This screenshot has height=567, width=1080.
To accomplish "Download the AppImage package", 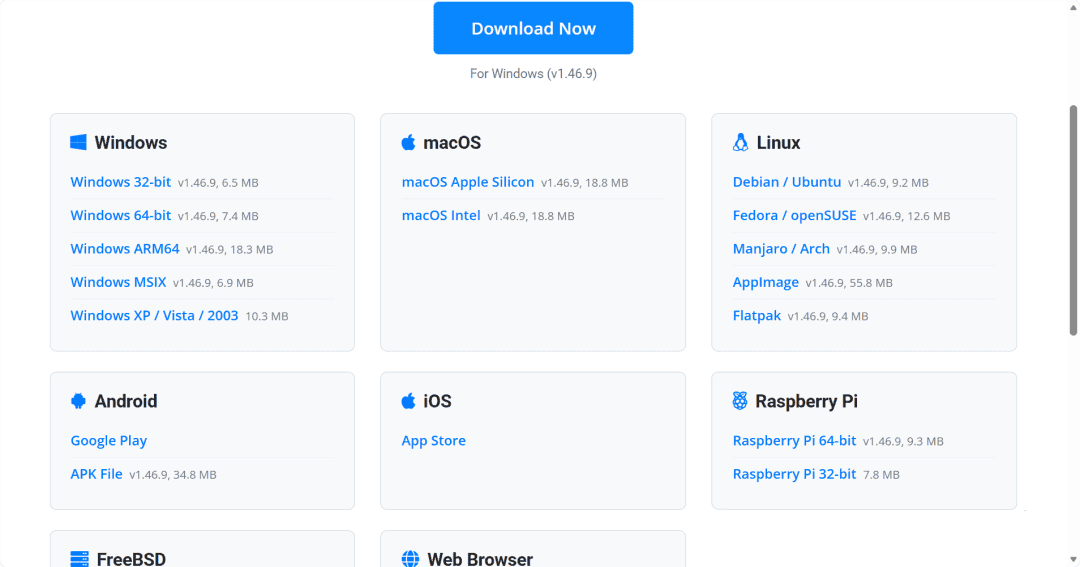I will coord(765,282).
